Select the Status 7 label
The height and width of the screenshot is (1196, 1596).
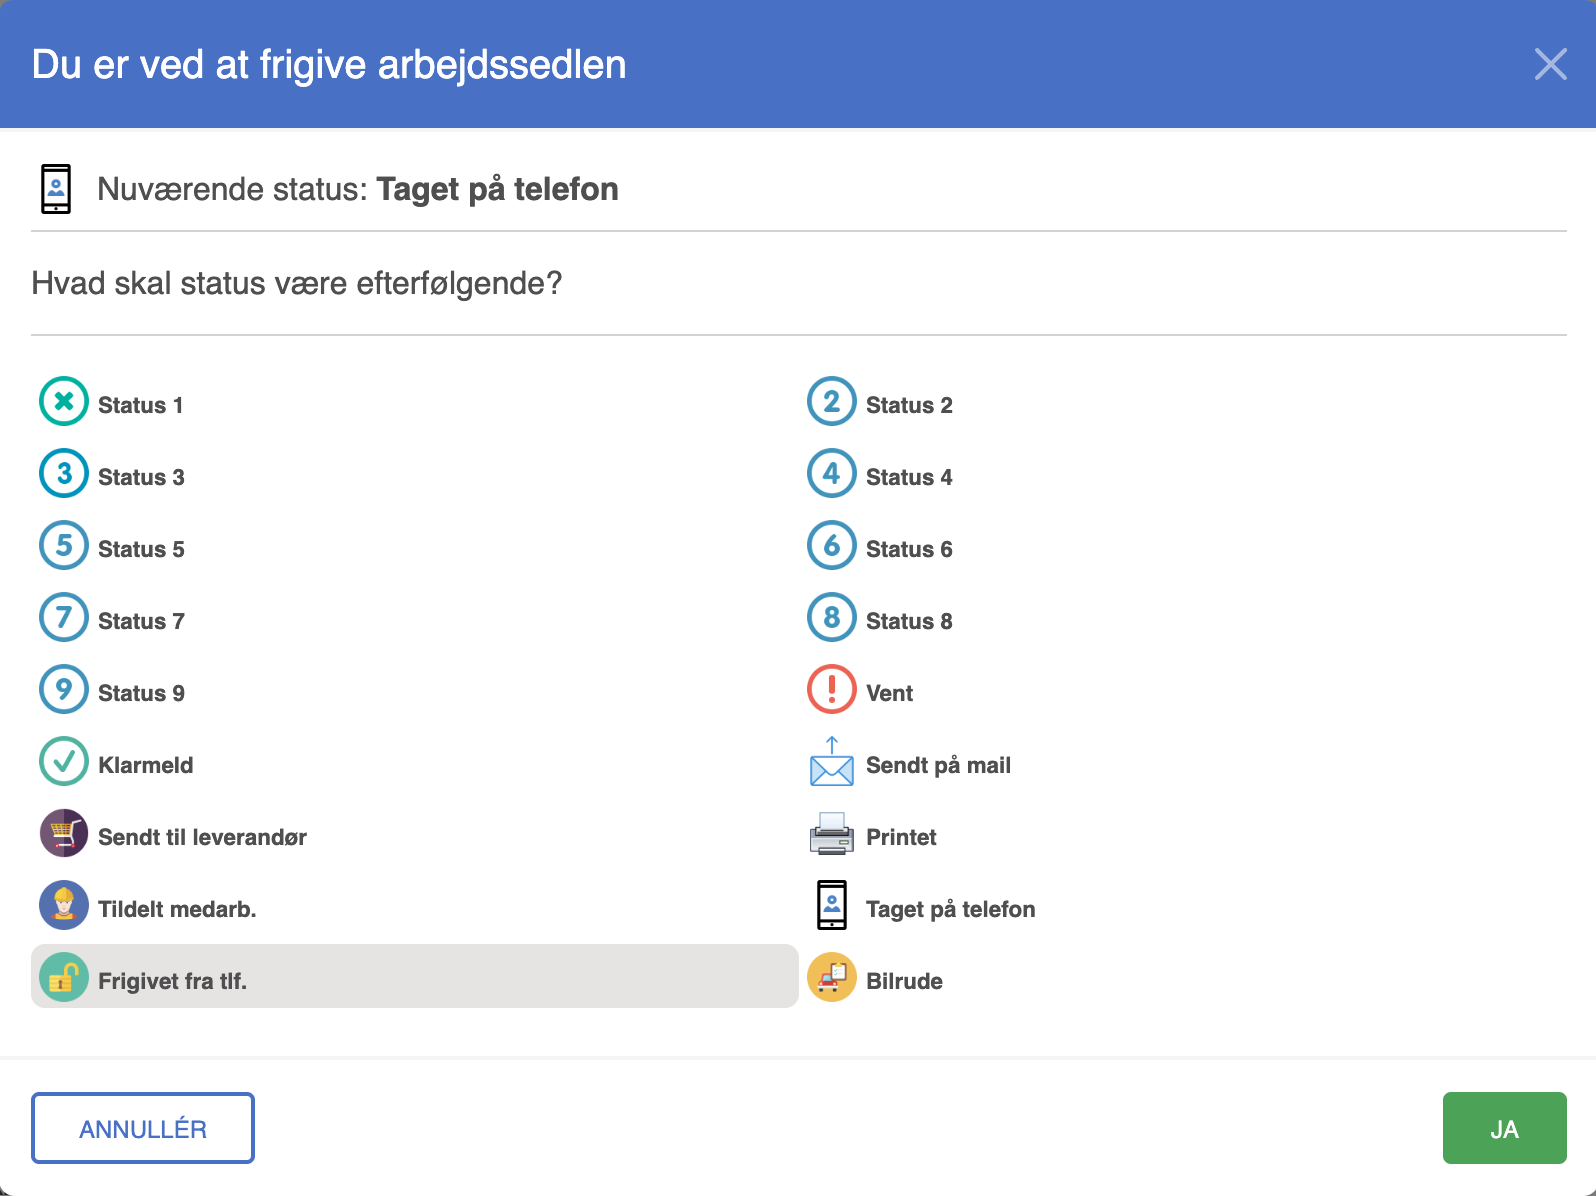pos(141,621)
